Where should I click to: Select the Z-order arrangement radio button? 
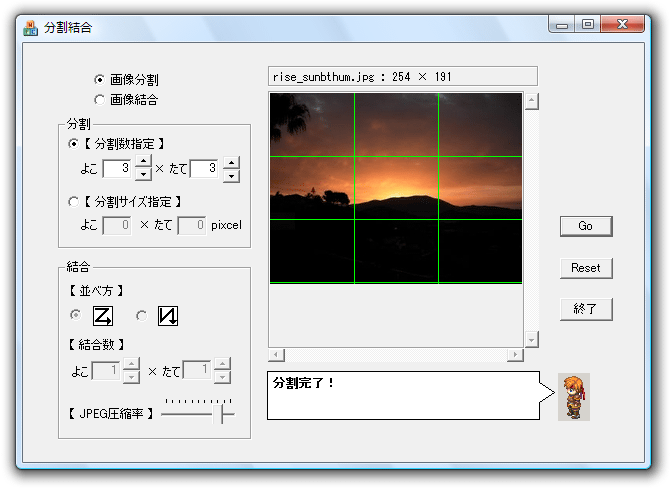tap(76, 315)
